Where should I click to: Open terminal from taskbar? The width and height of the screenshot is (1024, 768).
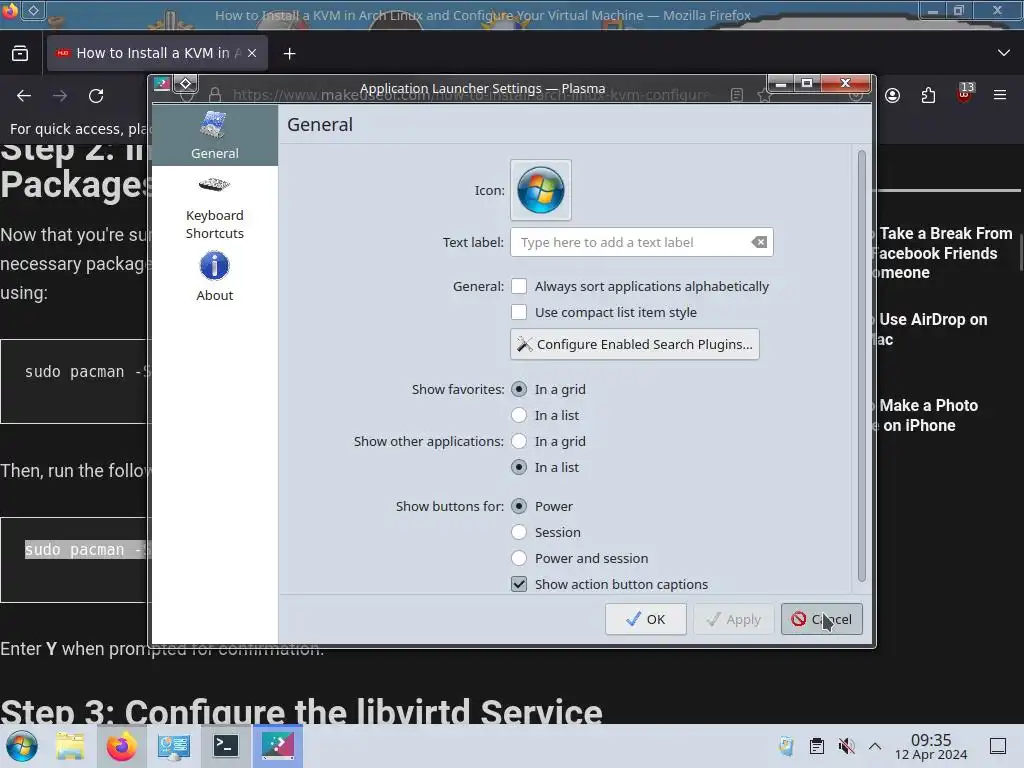(225, 746)
